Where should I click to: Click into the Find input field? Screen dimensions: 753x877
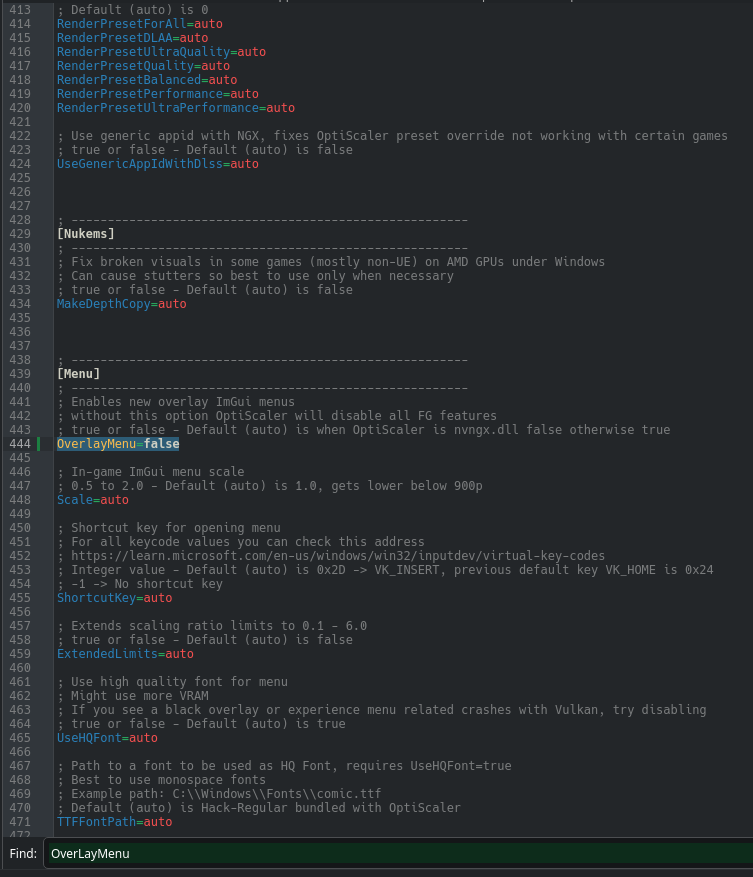(400, 854)
